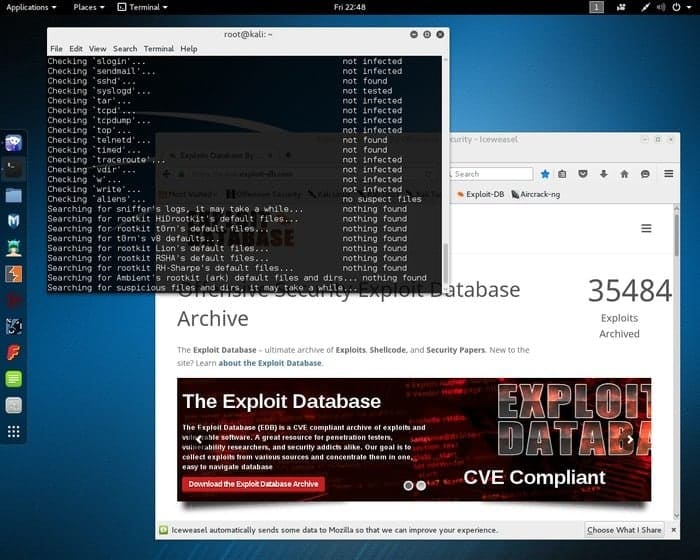
Task: Open Iceweasel hamburger menu in toolbar
Action: coord(668,174)
